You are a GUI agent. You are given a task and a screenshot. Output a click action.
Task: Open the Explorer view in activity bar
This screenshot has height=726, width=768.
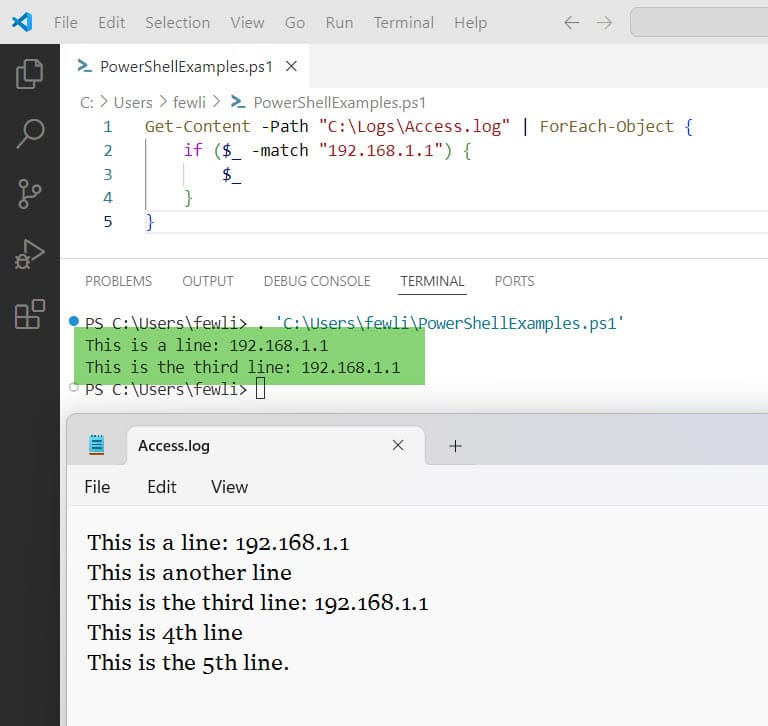[29, 74]
